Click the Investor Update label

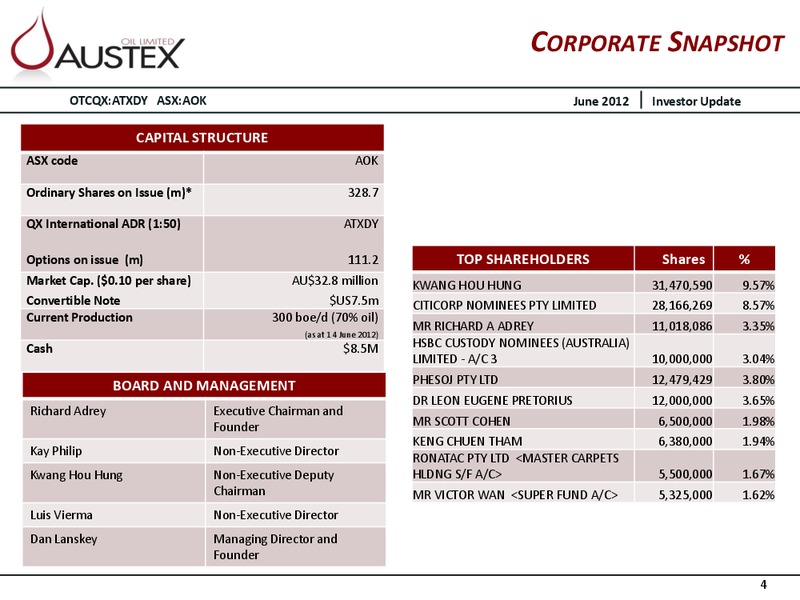point(696,101)
